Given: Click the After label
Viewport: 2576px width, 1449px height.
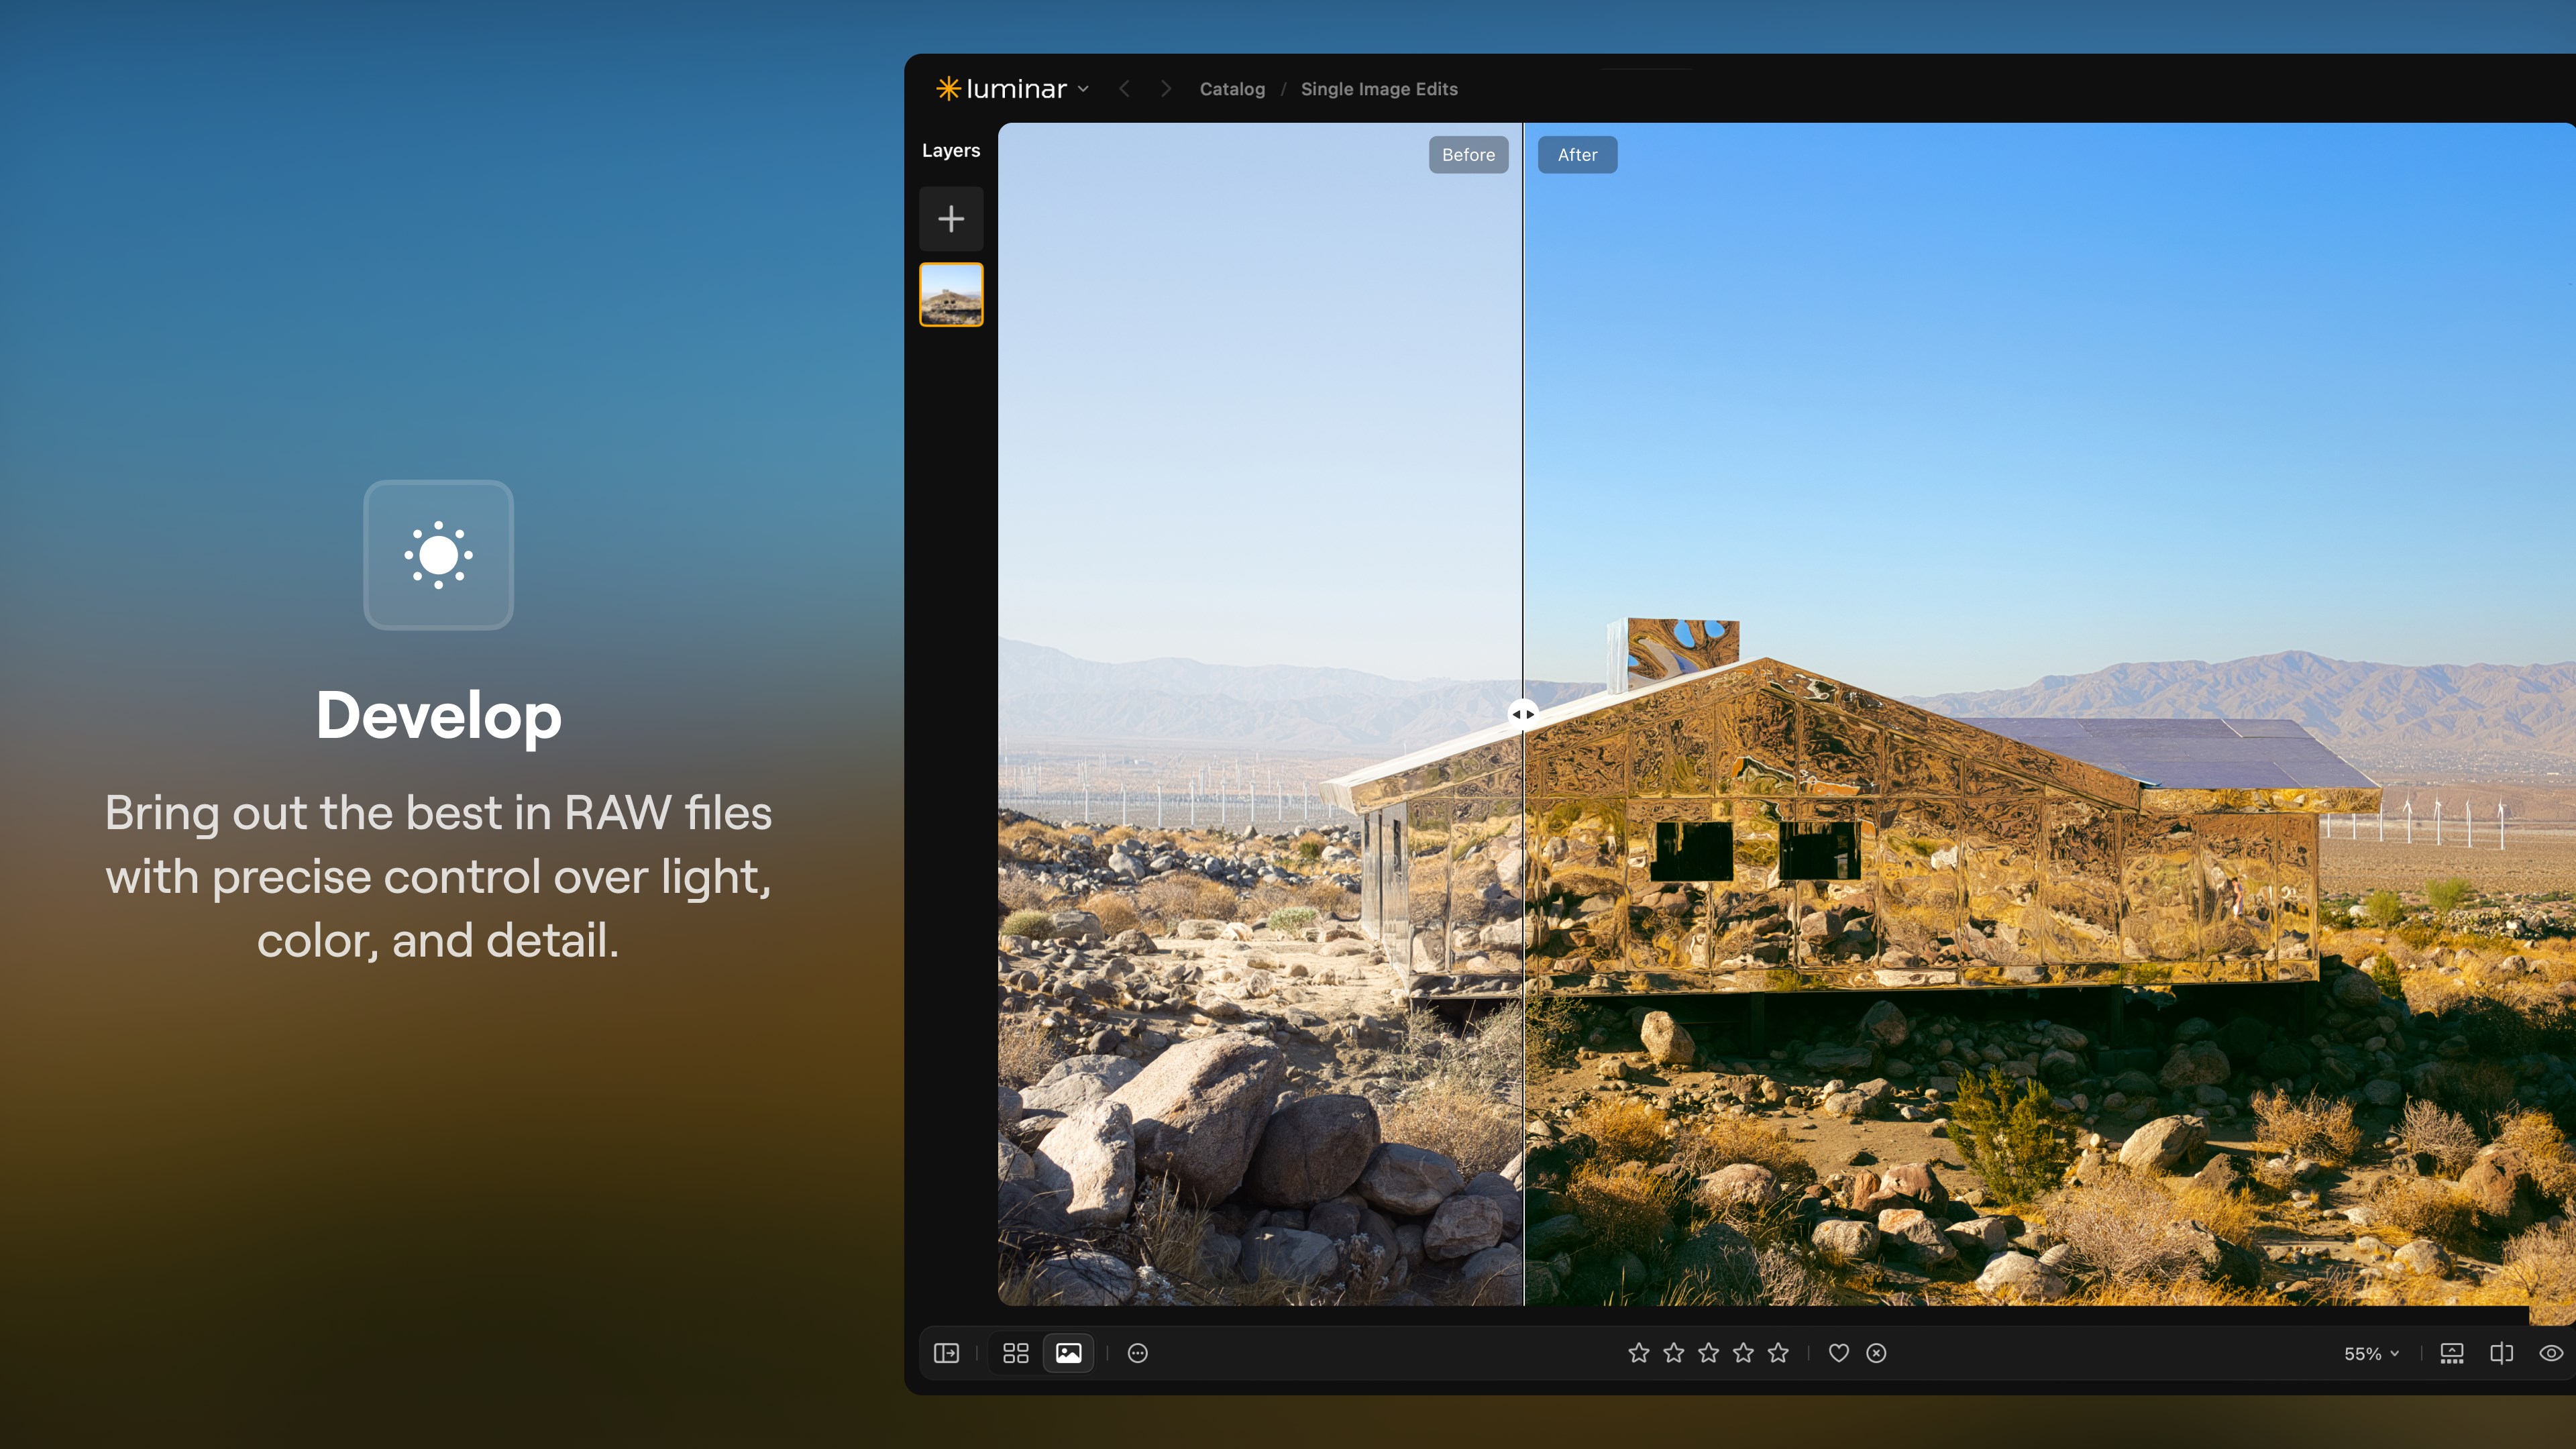Looking at the screenshot, I should coord(1577,155).
